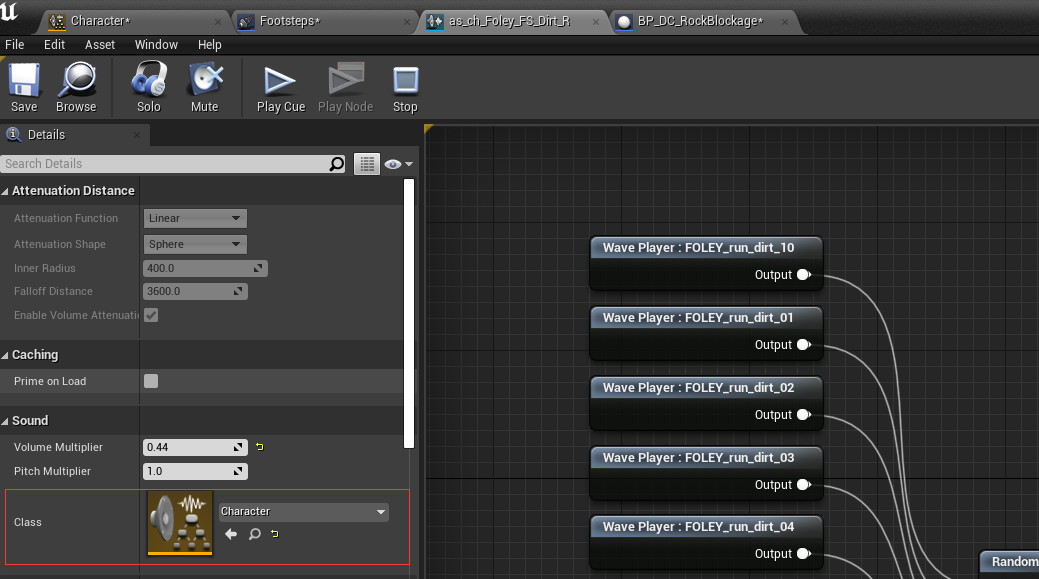Screen dimensions: 1039x579
Task: Open the Edit menu
Action: tap(54, 44)
